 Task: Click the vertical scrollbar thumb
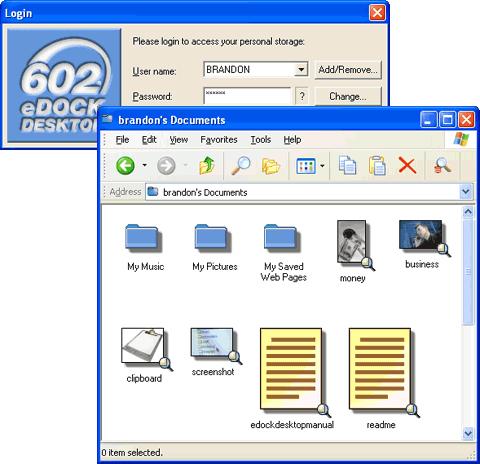tap(468, 271)
